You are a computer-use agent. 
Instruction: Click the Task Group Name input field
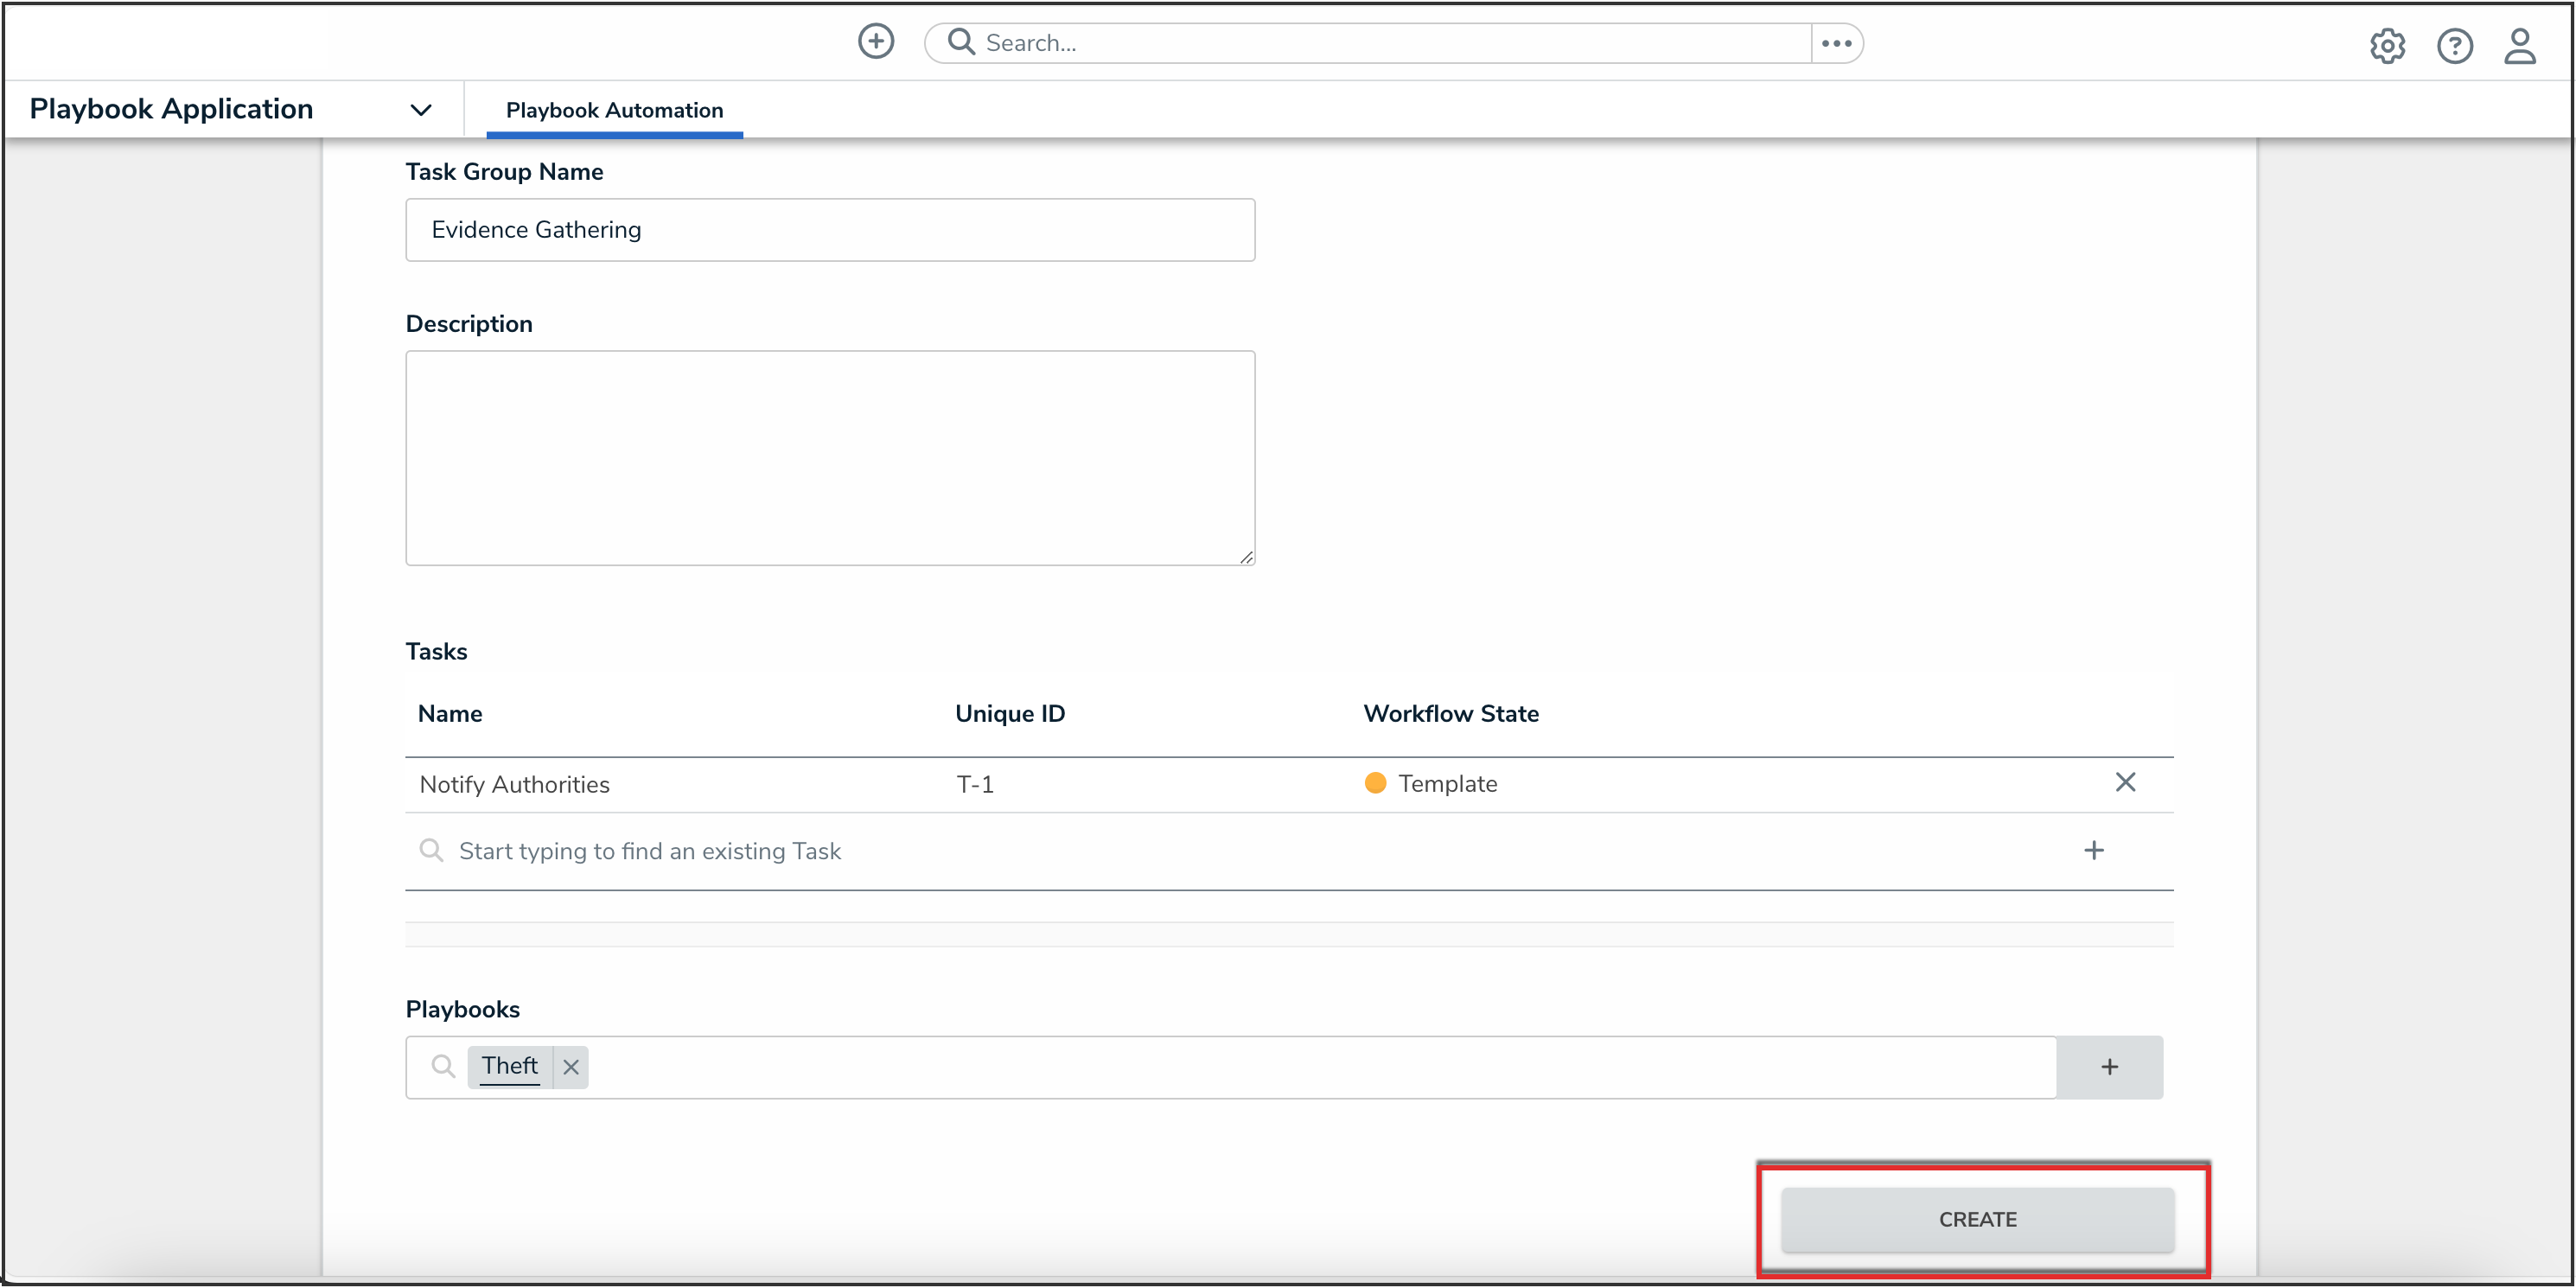click(x=829, y=230)
